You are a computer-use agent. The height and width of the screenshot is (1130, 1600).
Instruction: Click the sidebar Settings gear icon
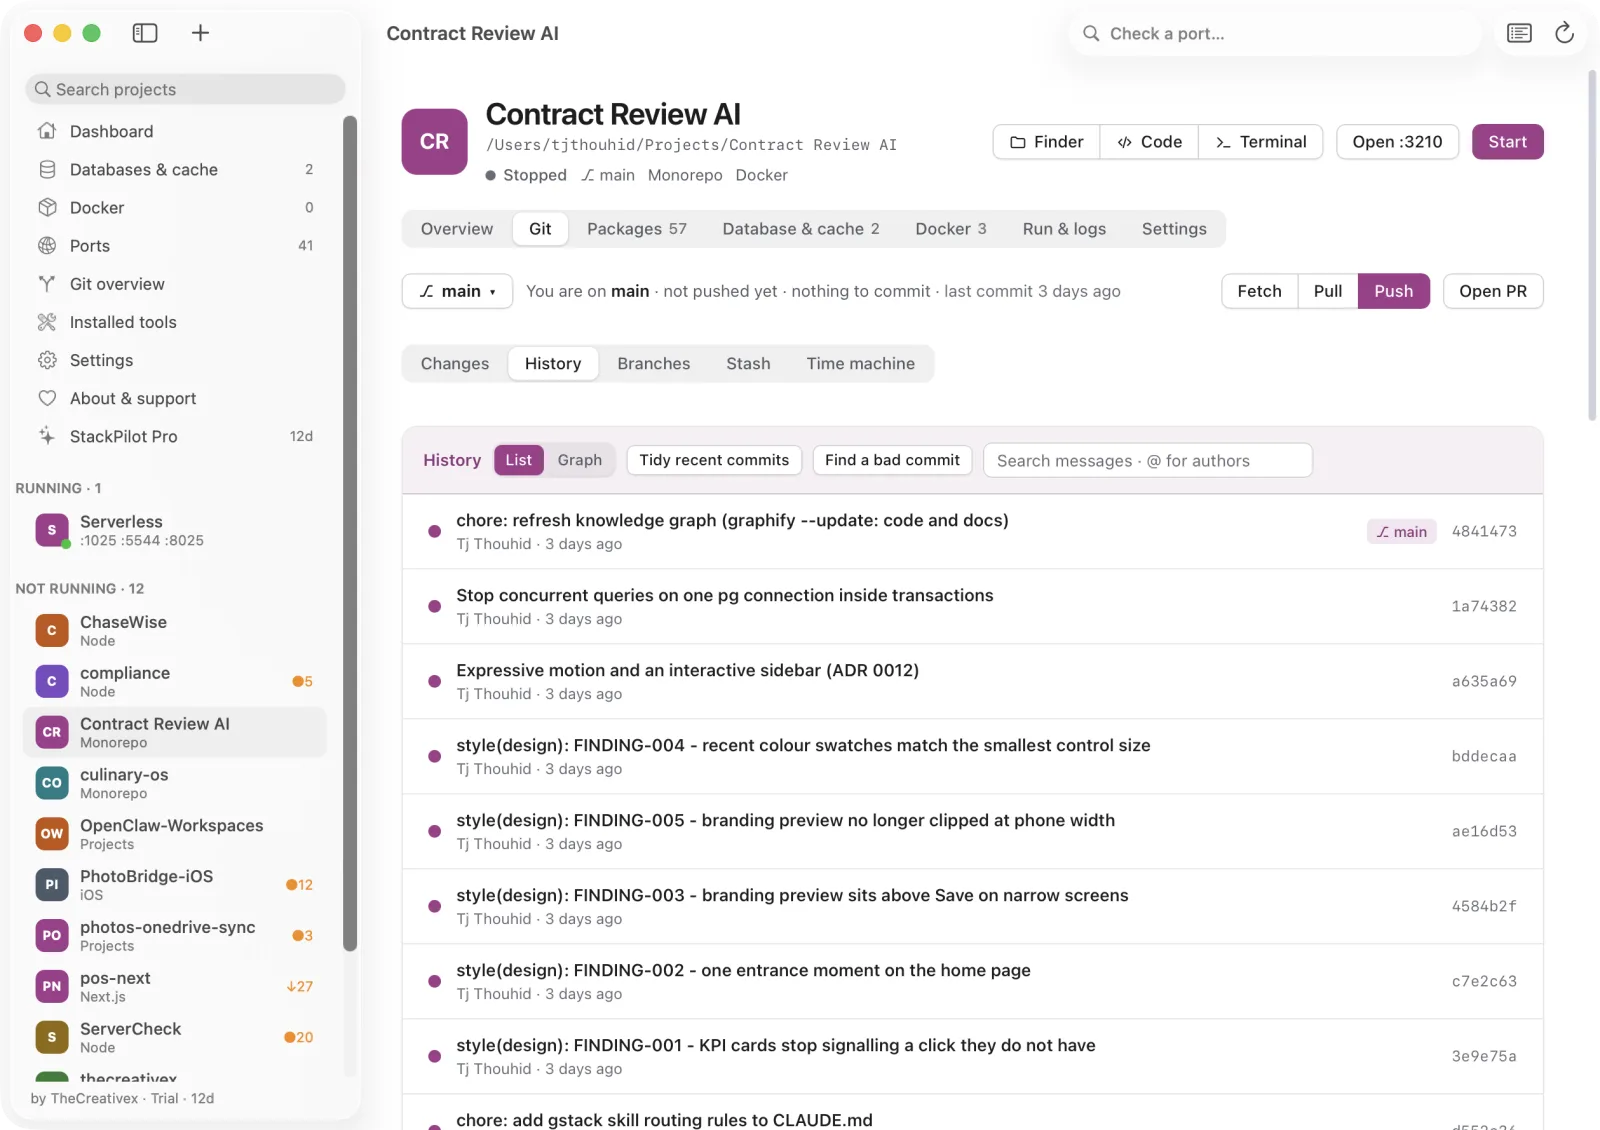[47, 360]
